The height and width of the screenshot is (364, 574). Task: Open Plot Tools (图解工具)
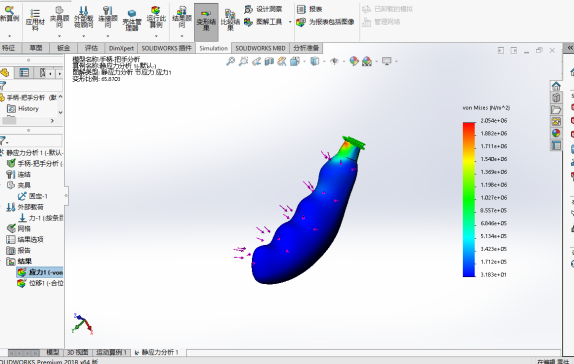coord(264,22)
